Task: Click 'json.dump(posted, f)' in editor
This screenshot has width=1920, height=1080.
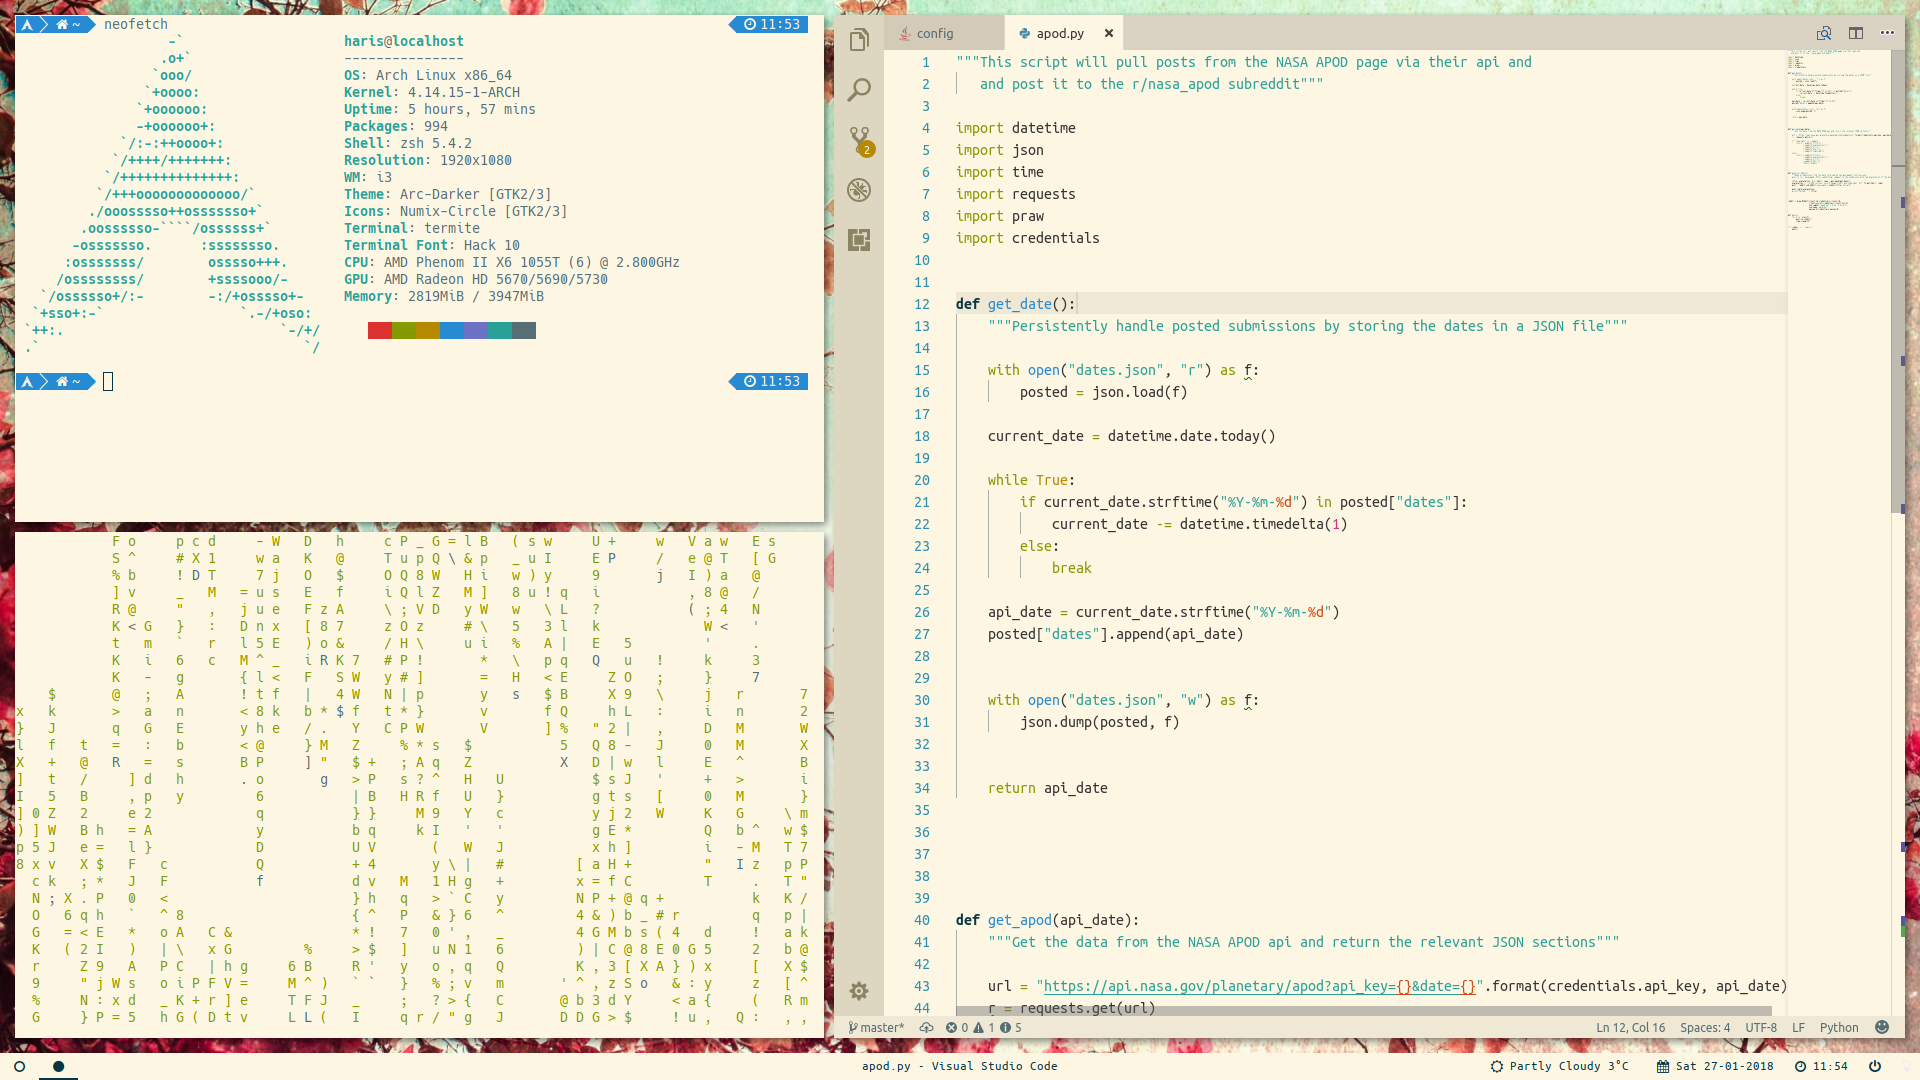Action: pyautogui.click(x=1099, y=722)
